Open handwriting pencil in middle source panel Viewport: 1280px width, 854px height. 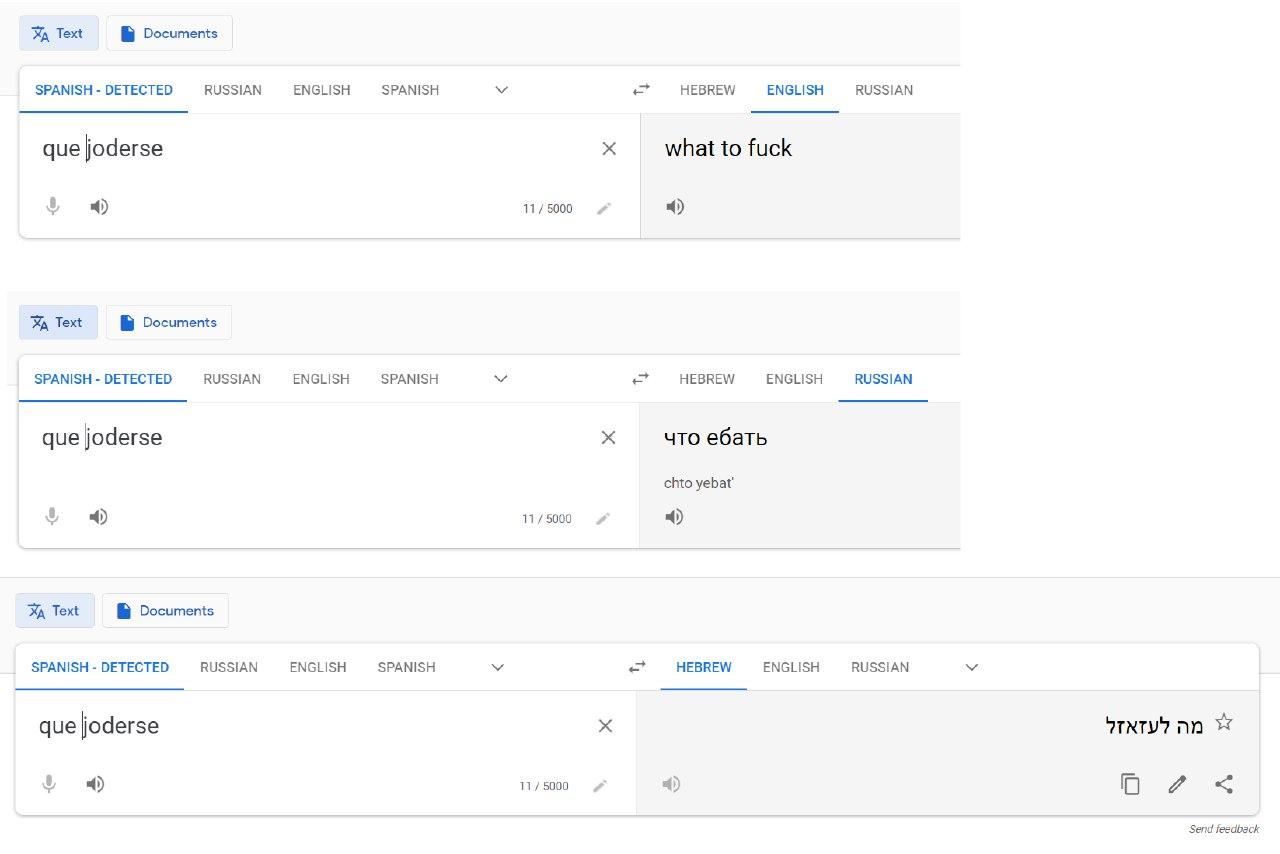point(603,518)
